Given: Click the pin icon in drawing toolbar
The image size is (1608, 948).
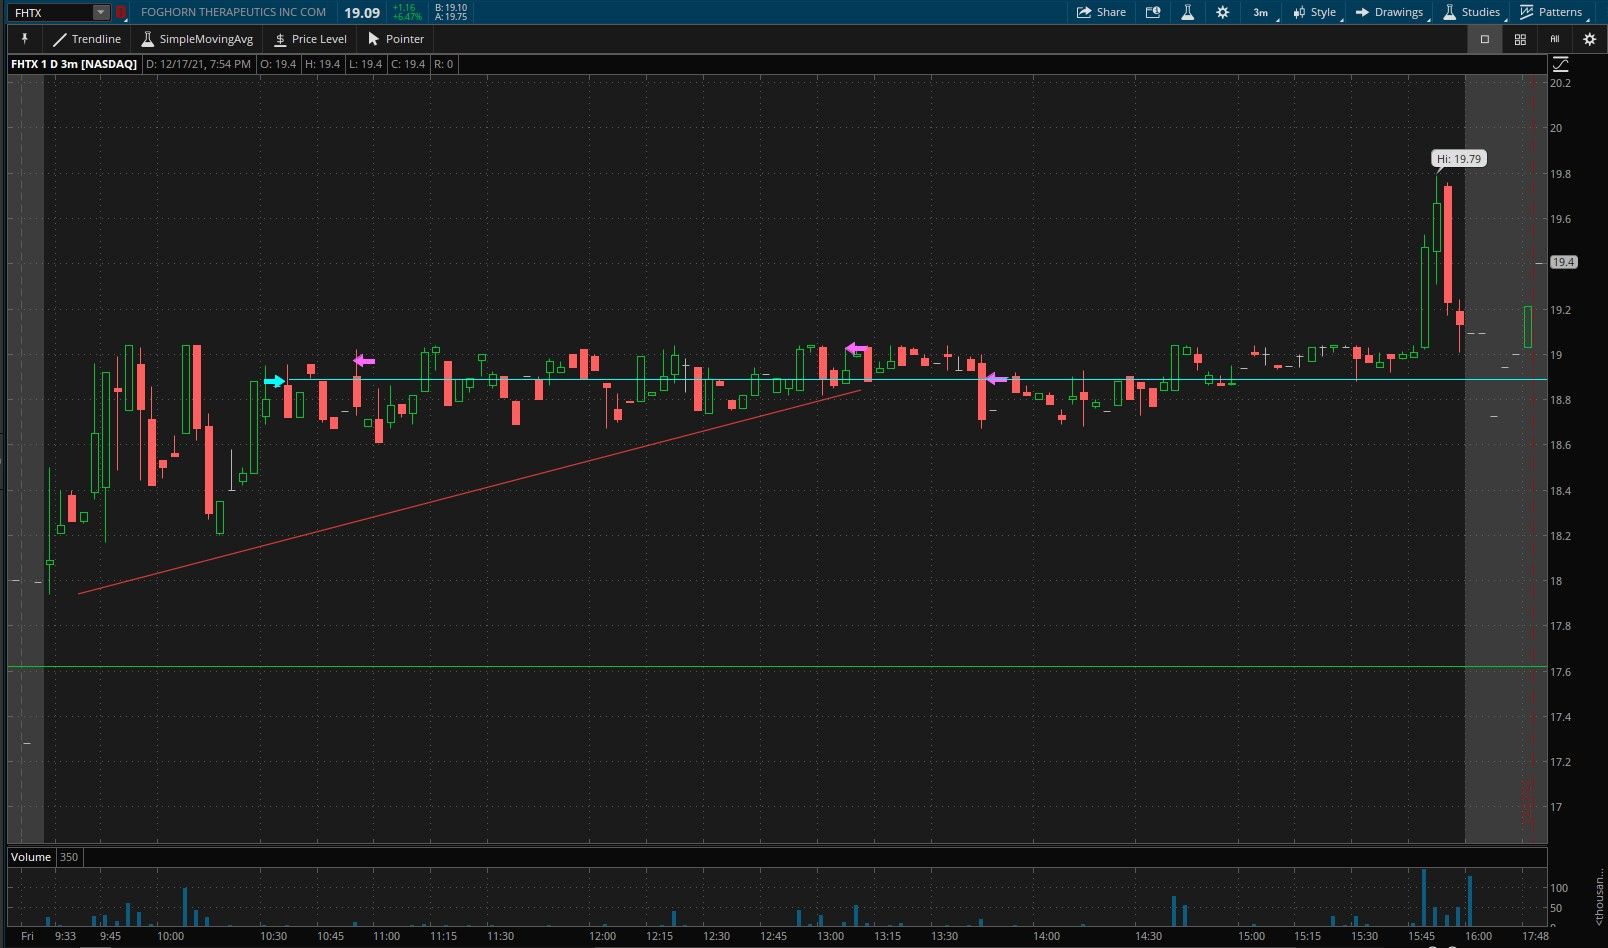Looking at the screenshot, I should 25,39.
